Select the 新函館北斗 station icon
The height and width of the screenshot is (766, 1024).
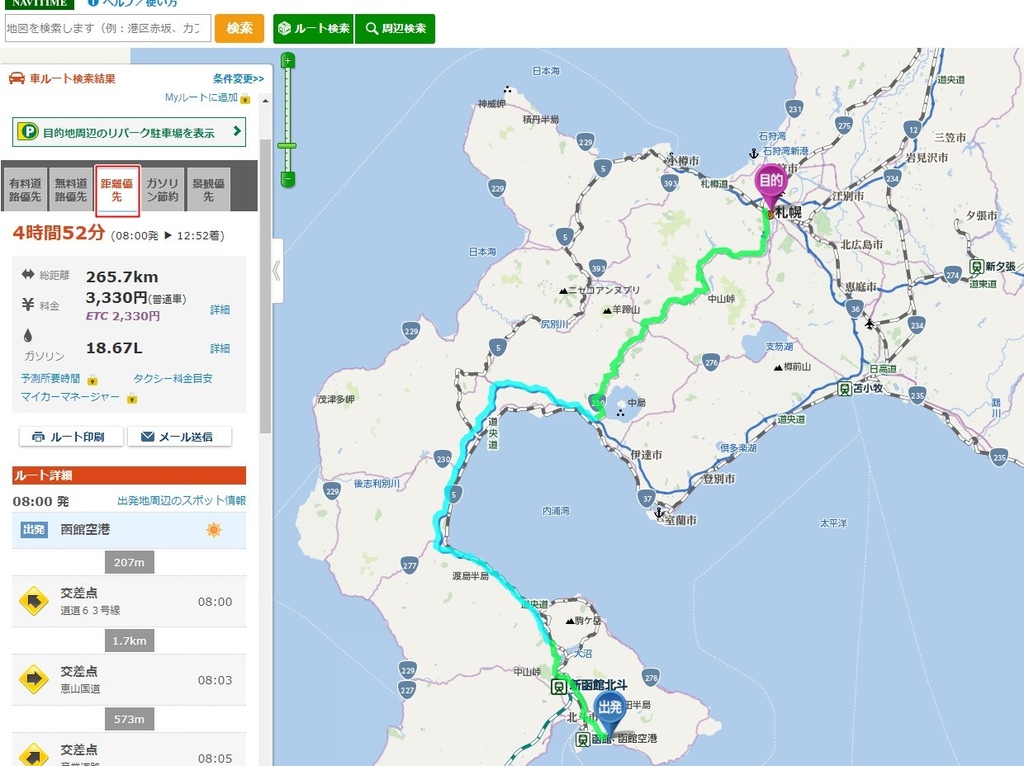559,686
